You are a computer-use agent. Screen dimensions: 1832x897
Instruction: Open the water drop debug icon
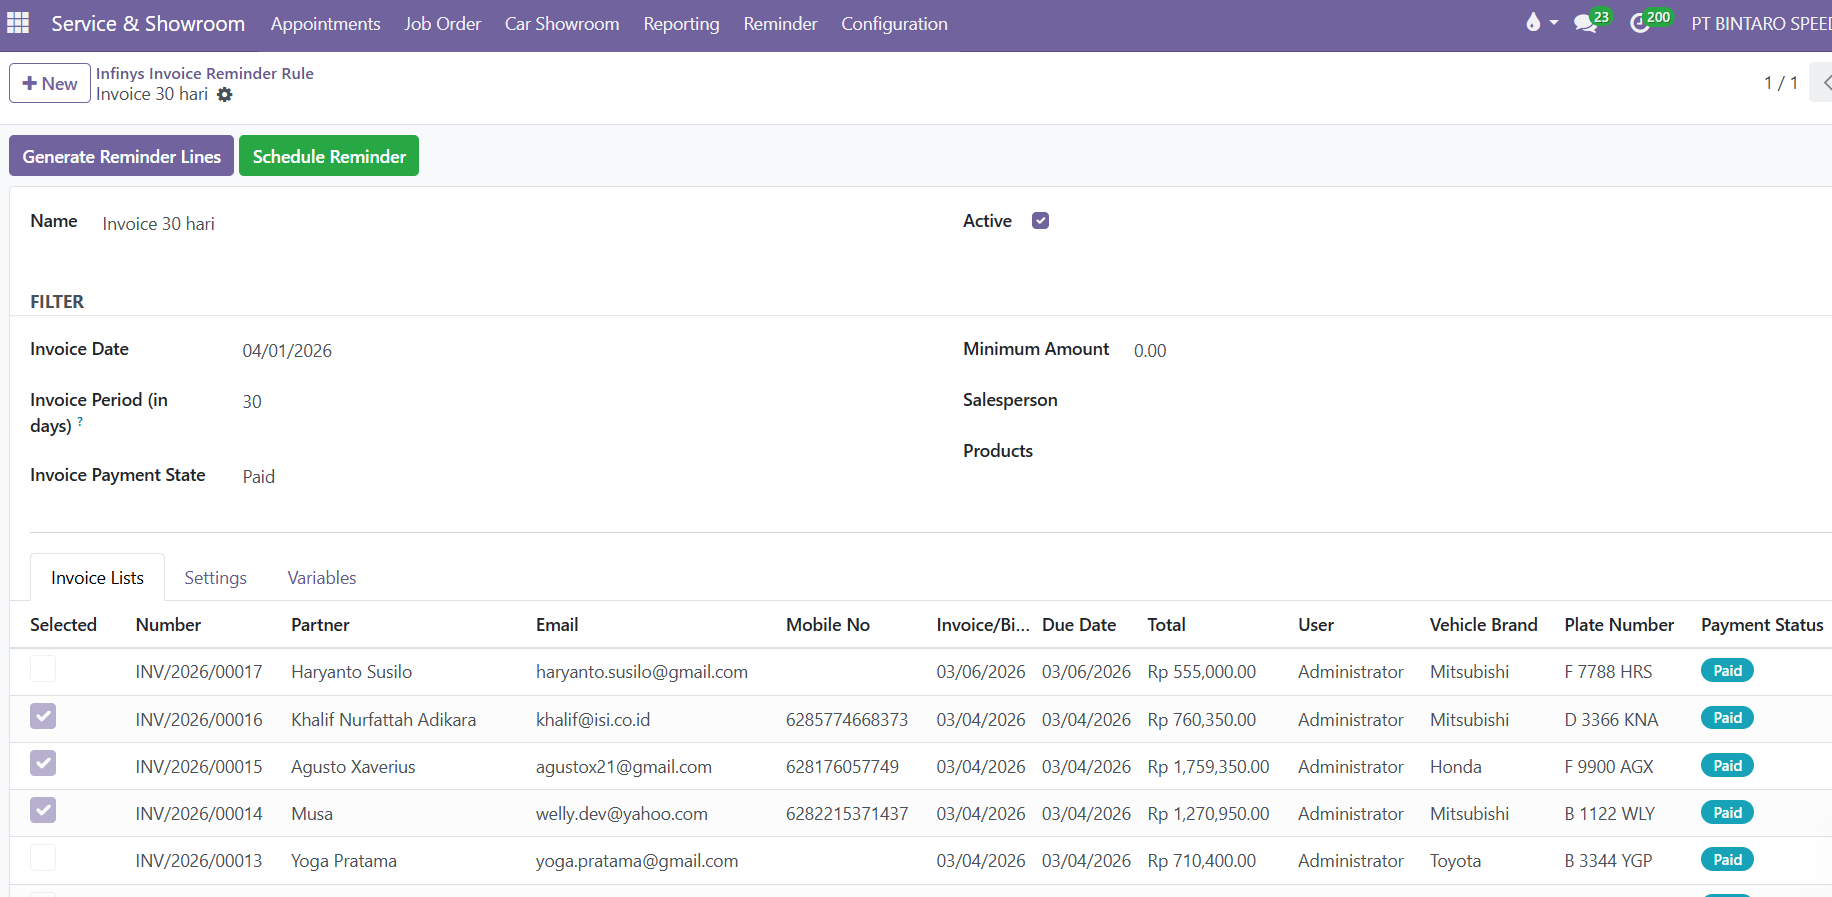click(x=1533, y=22)
